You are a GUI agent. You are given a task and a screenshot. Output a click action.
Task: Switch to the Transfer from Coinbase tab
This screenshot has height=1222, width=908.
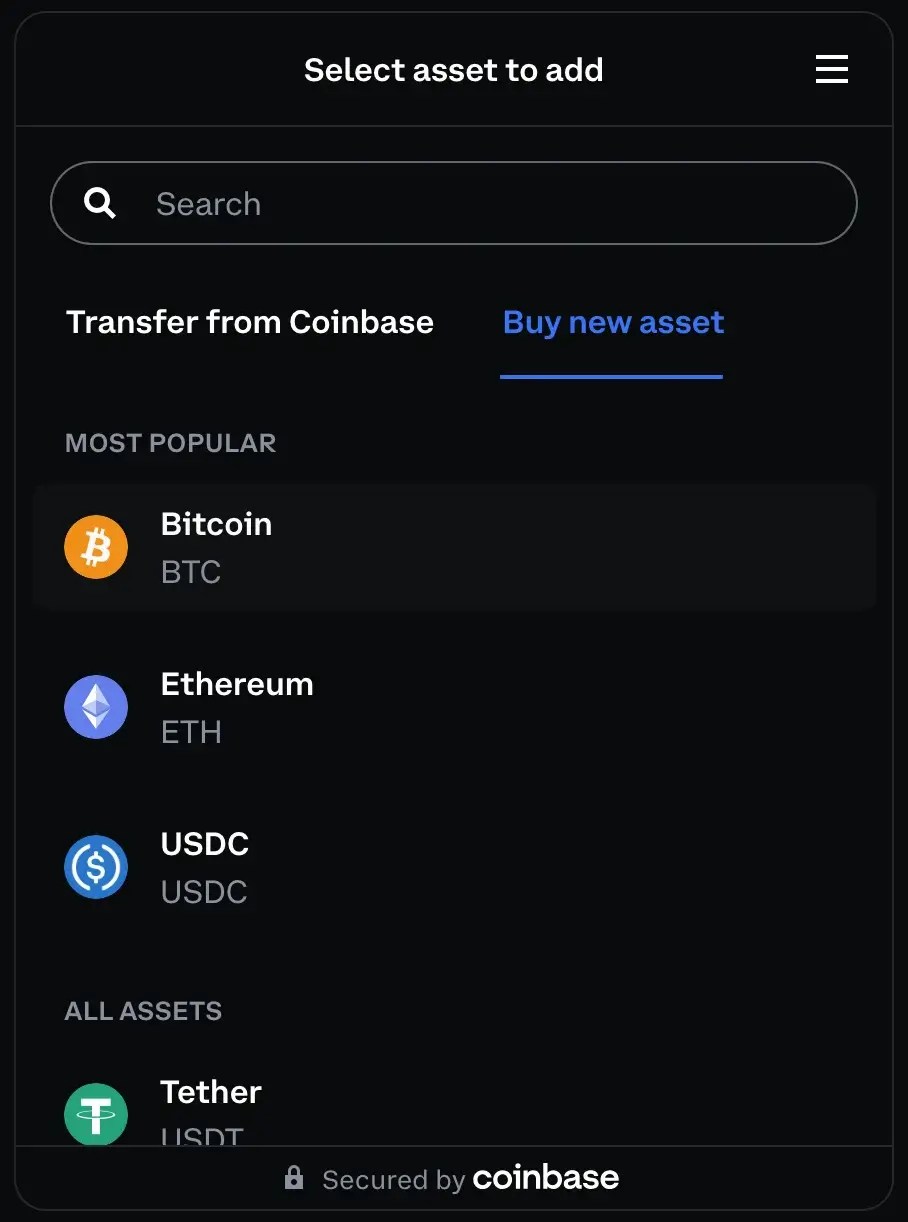(x=249, y=321)
